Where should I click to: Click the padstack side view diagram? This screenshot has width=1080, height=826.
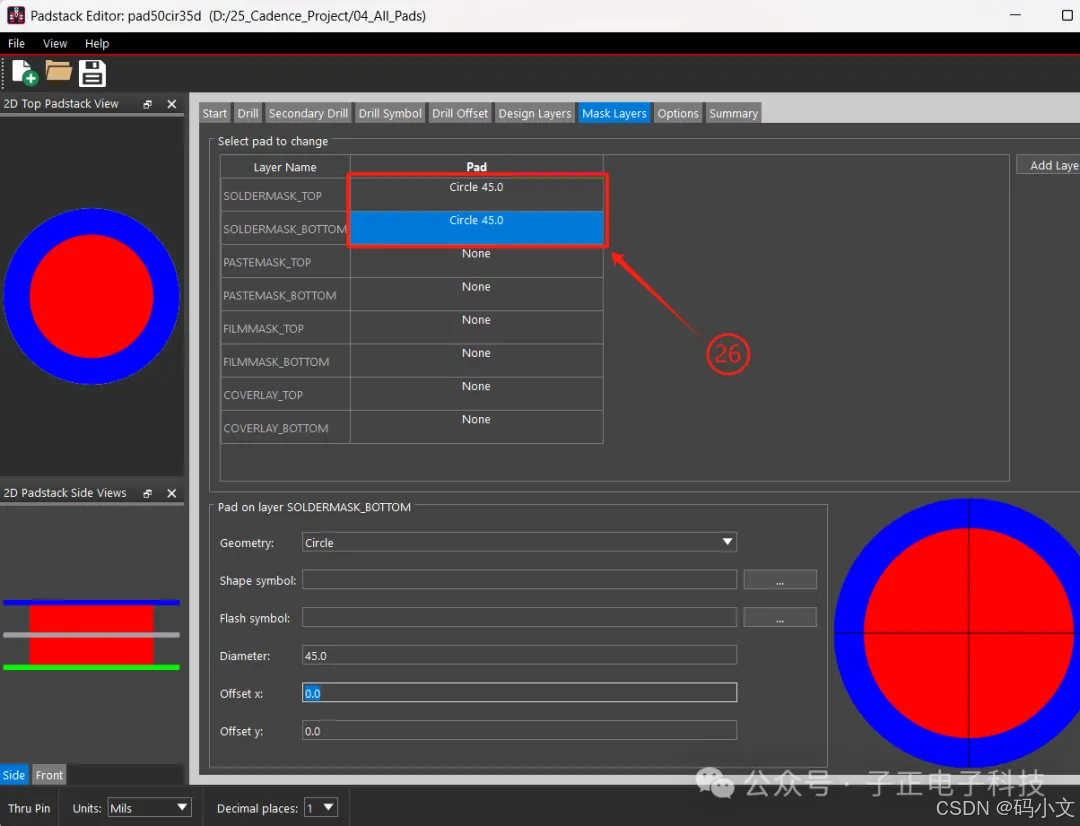point(92,634)
